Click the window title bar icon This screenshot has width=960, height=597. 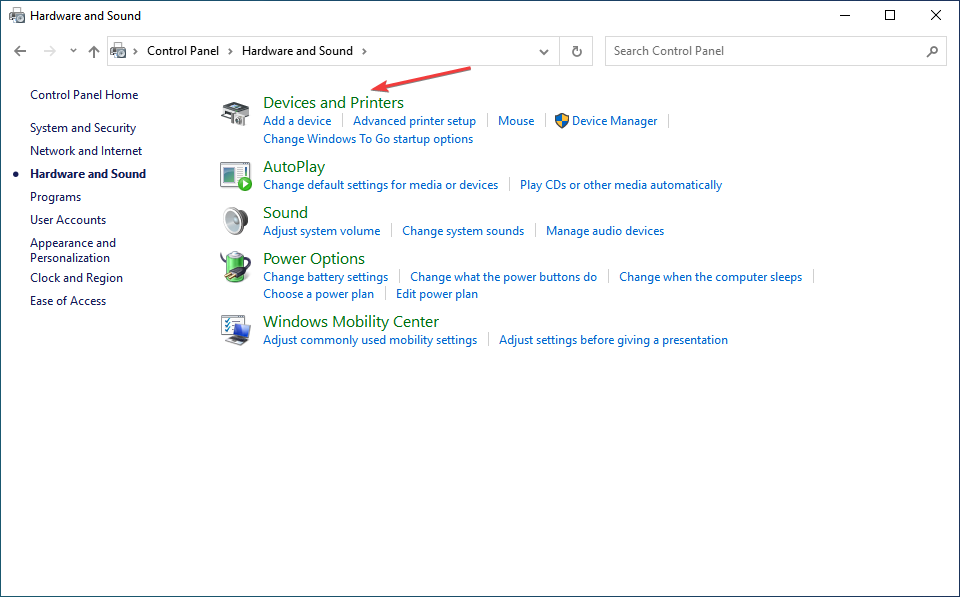coord(17,16)
